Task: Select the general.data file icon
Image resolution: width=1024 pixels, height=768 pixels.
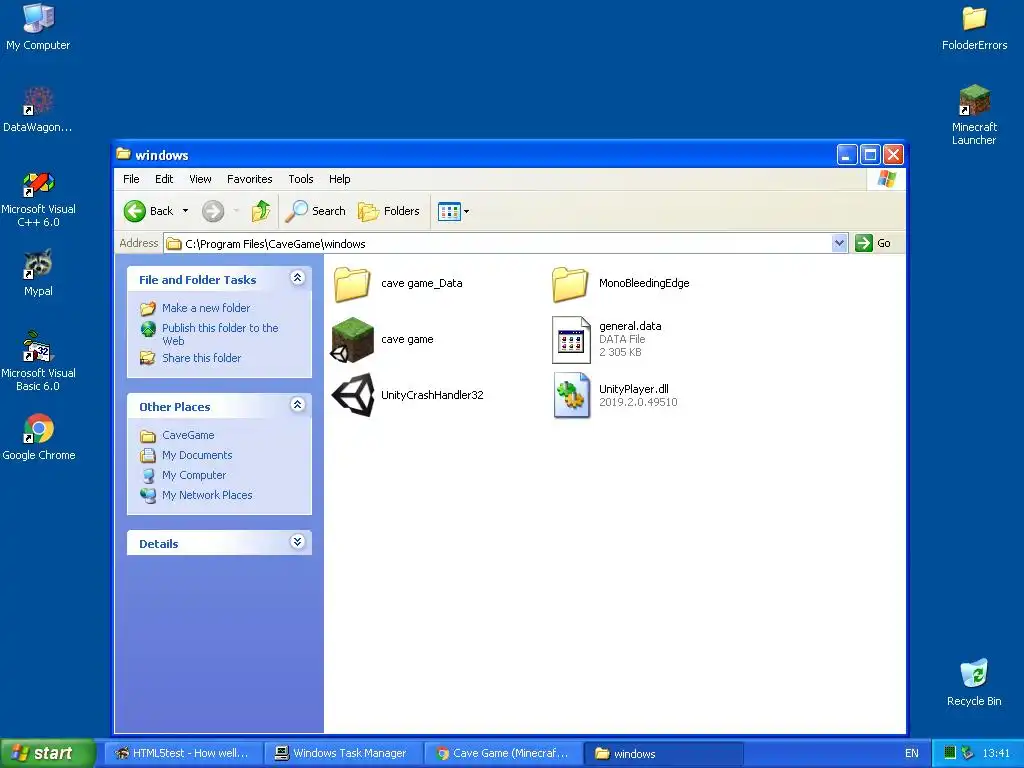Action: point(571,340)
